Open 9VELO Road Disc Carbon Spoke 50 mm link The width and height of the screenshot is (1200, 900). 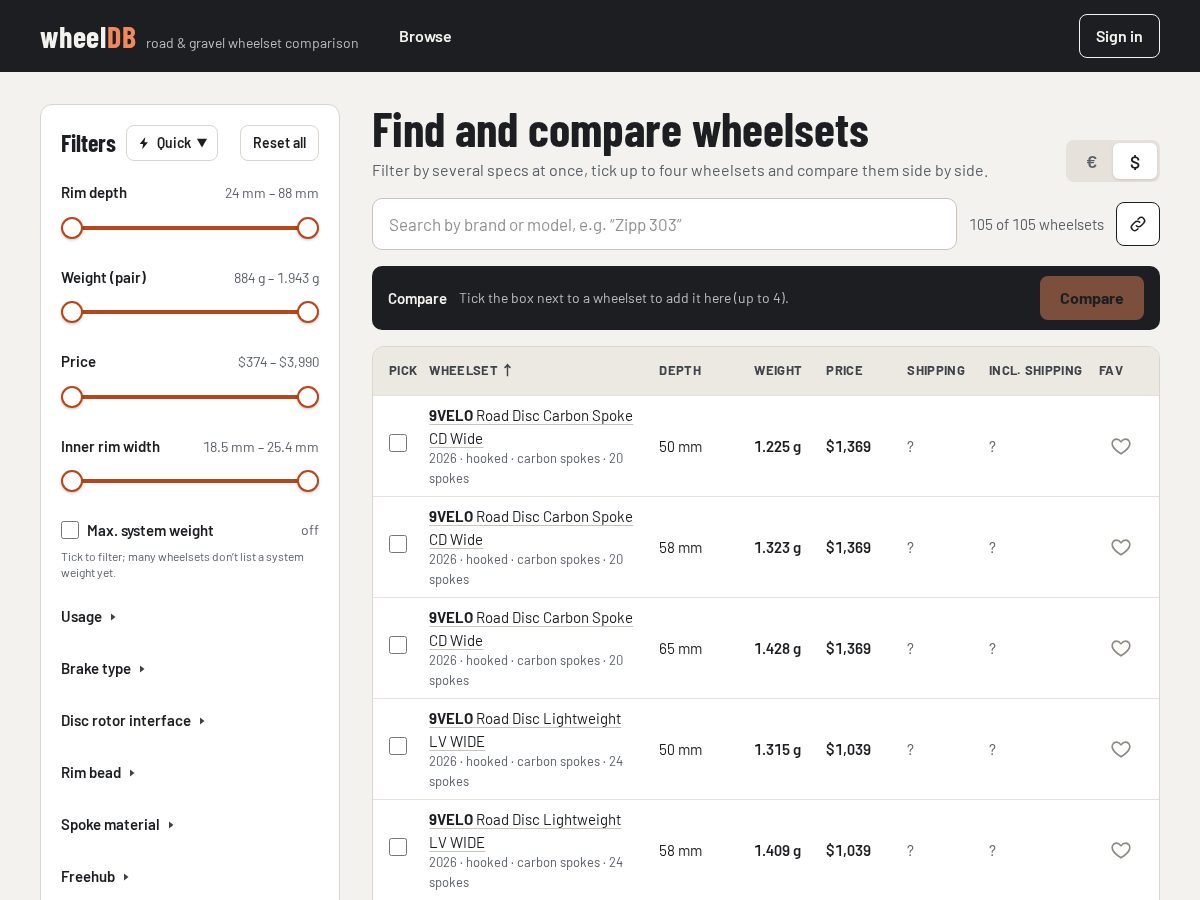[531, 427]
